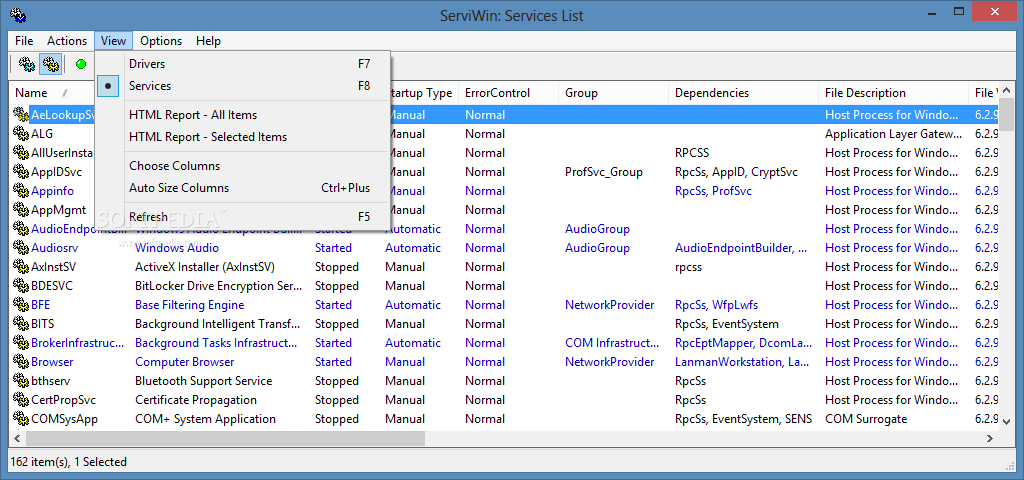Image resolution: width=1024 pixels, height=480 pixels.
Task: Click the gear icon of BITS row
Action: coord(22,323)
